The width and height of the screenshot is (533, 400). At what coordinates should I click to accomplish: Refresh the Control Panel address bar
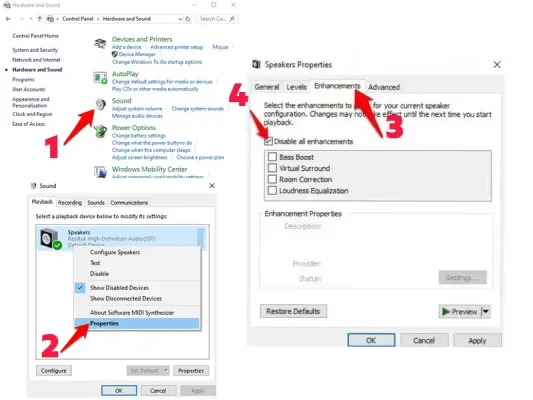188,19
